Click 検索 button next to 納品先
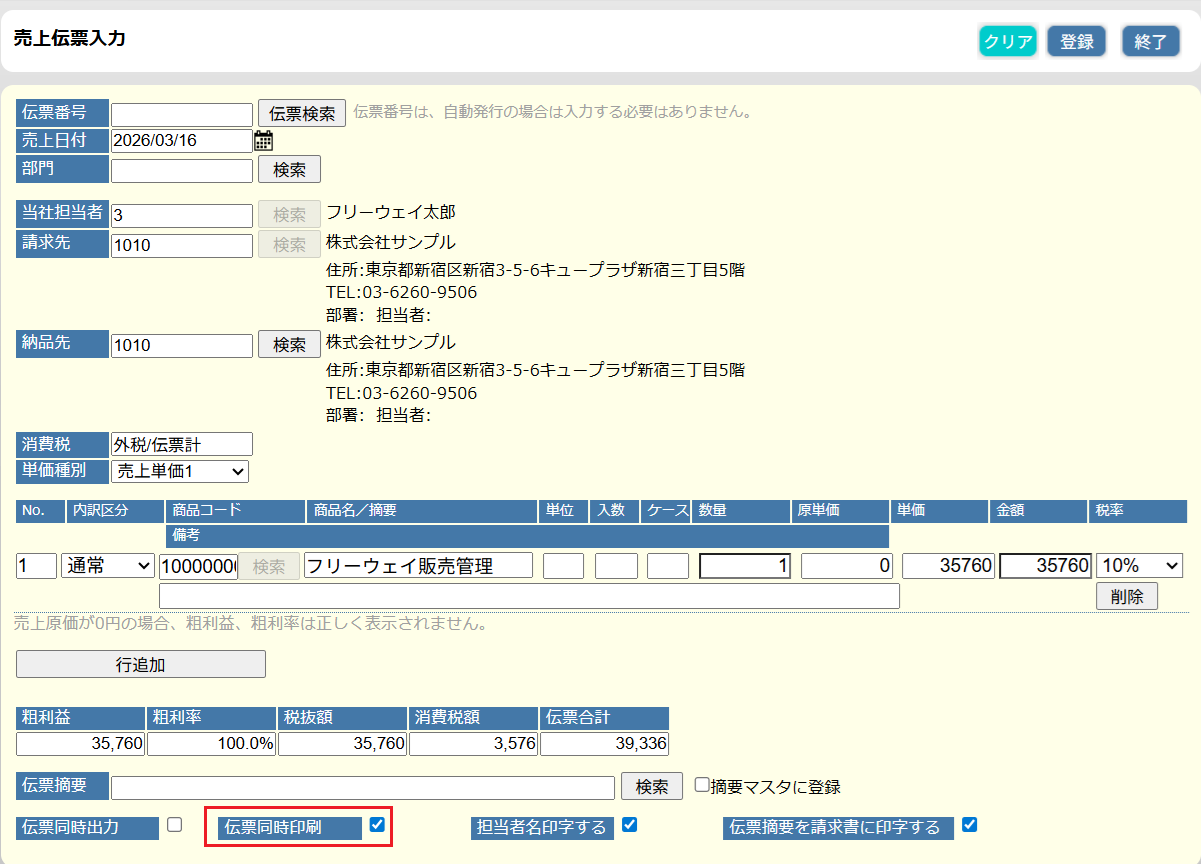The image size is (1201, 864). click(x=289, y=345)
